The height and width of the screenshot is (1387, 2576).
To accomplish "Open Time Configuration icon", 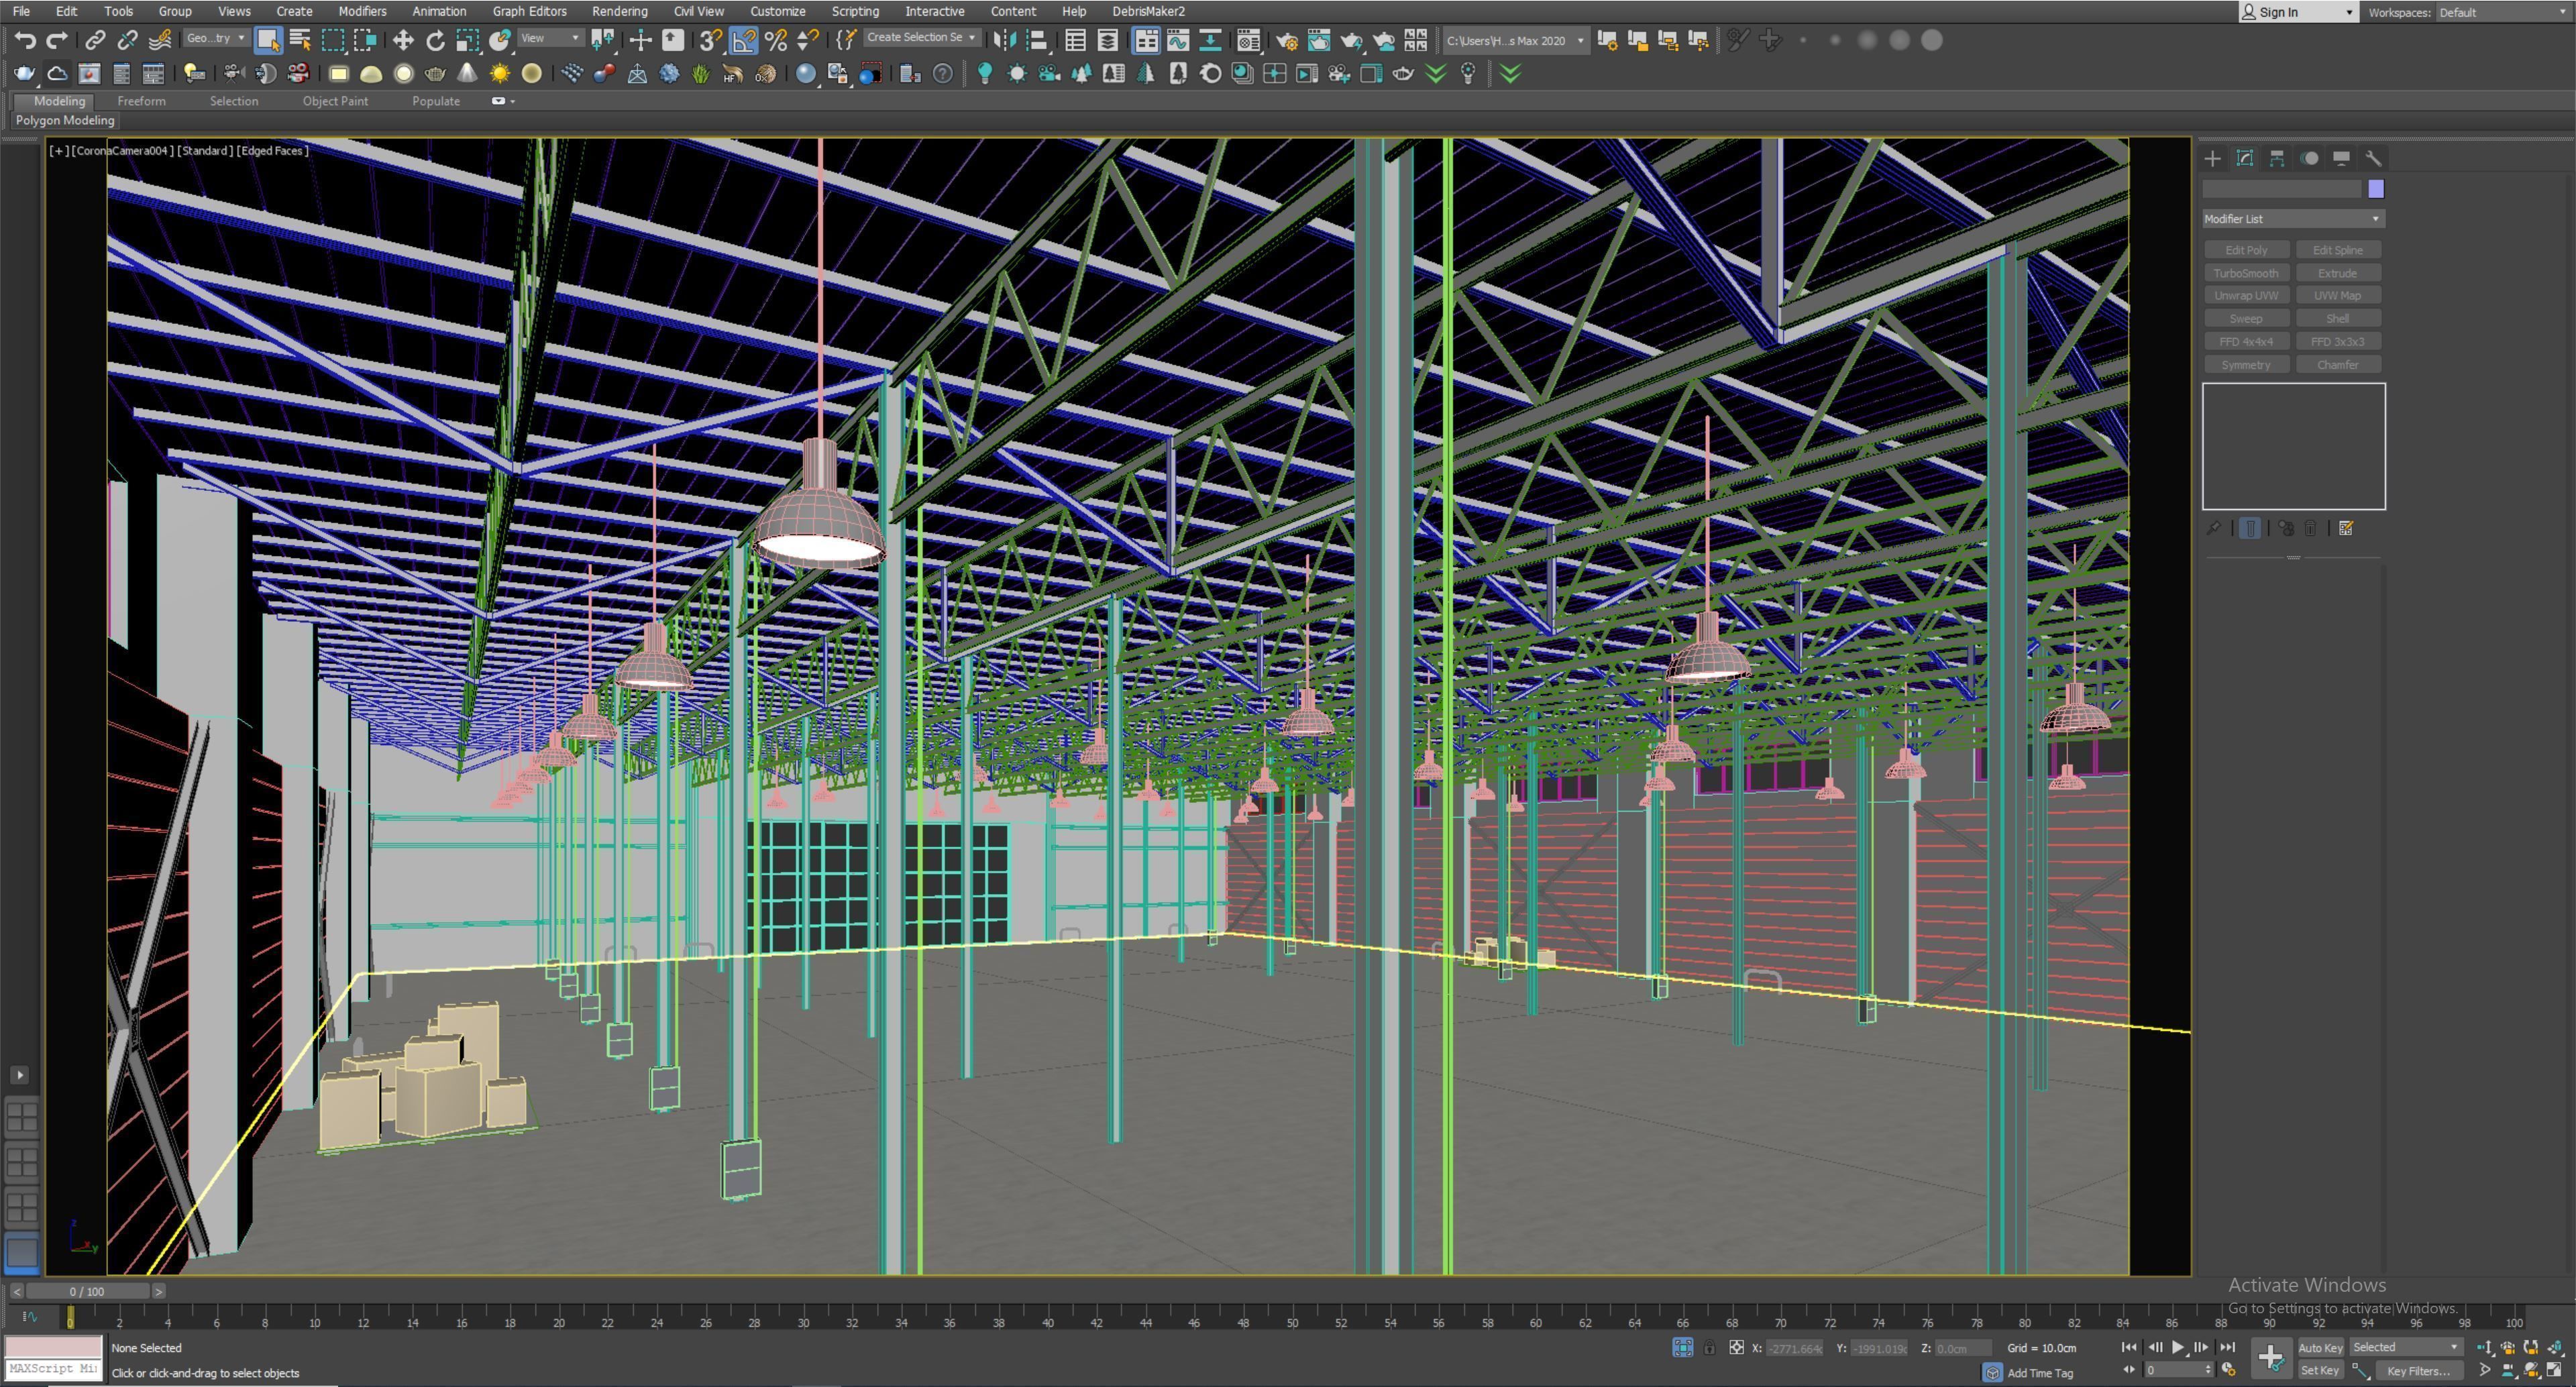I will click(2228, 1370).
